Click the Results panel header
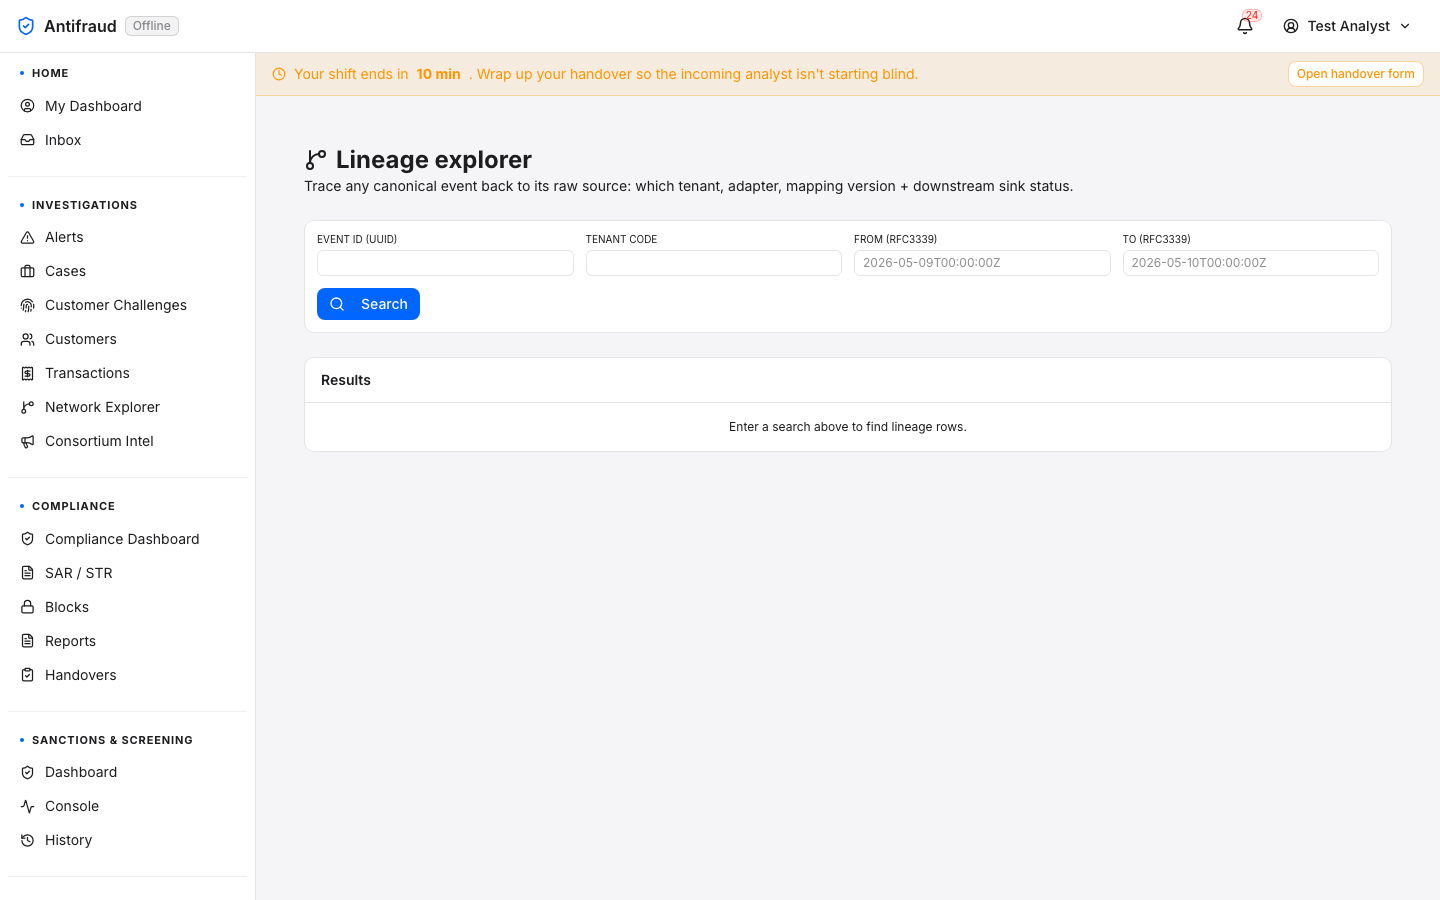This screenshot has height=900, width=1440. coord(848,380)
